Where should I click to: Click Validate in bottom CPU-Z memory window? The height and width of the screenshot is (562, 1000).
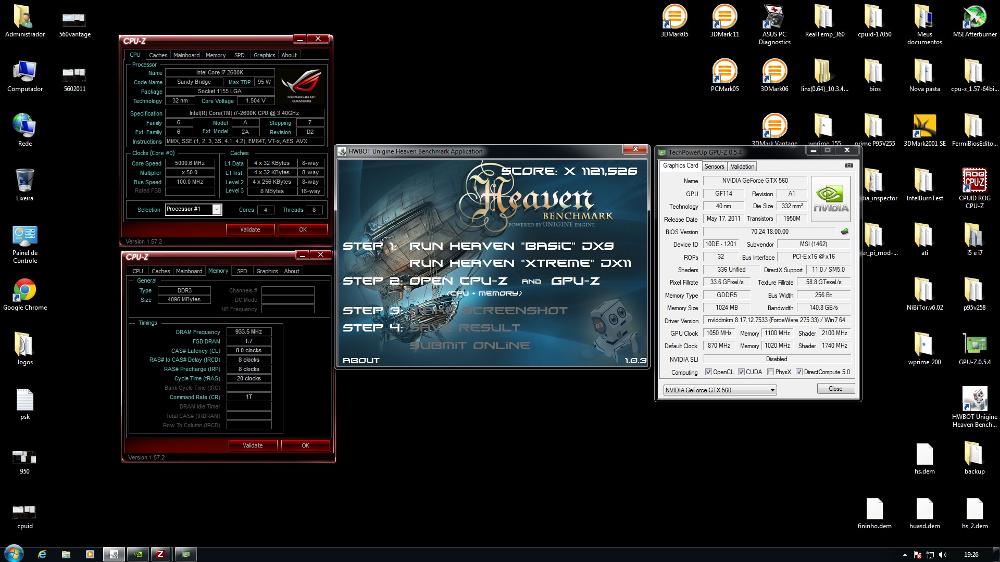[x=253, y=445]
